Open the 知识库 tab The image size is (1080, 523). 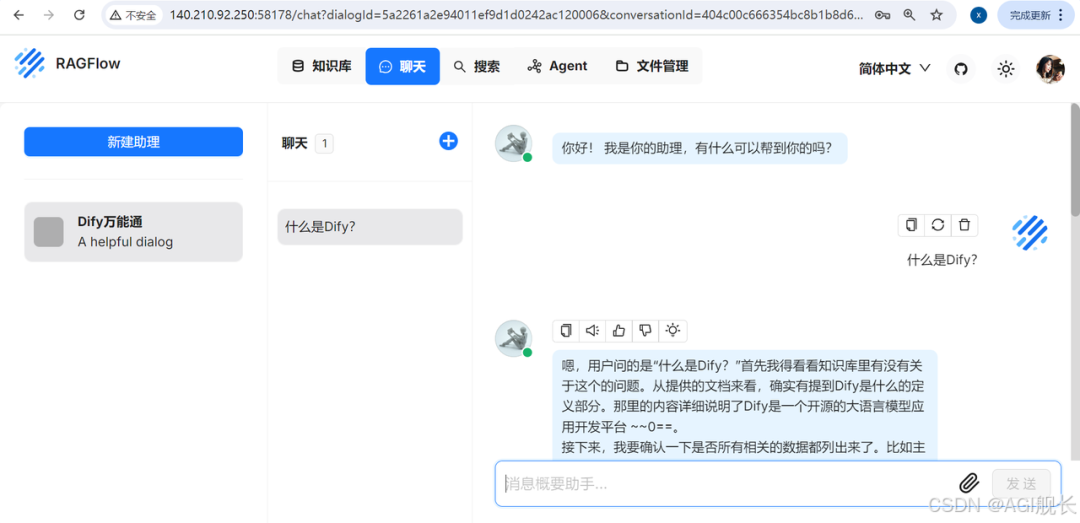322,66
